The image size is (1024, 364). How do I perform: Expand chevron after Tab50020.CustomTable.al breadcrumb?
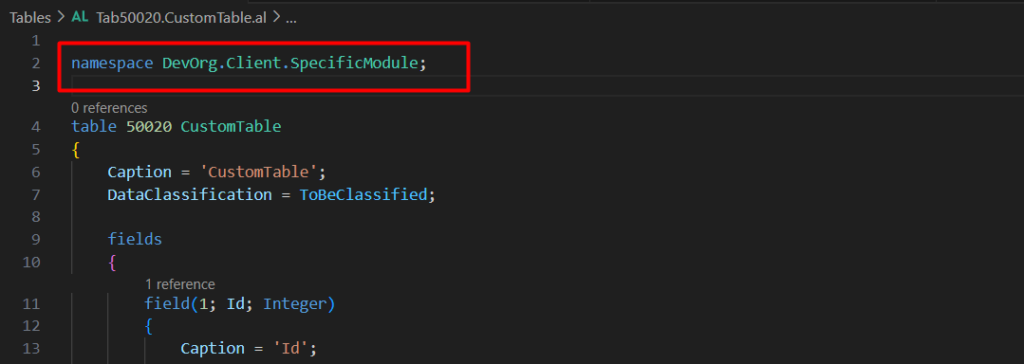tap(276, 18)
